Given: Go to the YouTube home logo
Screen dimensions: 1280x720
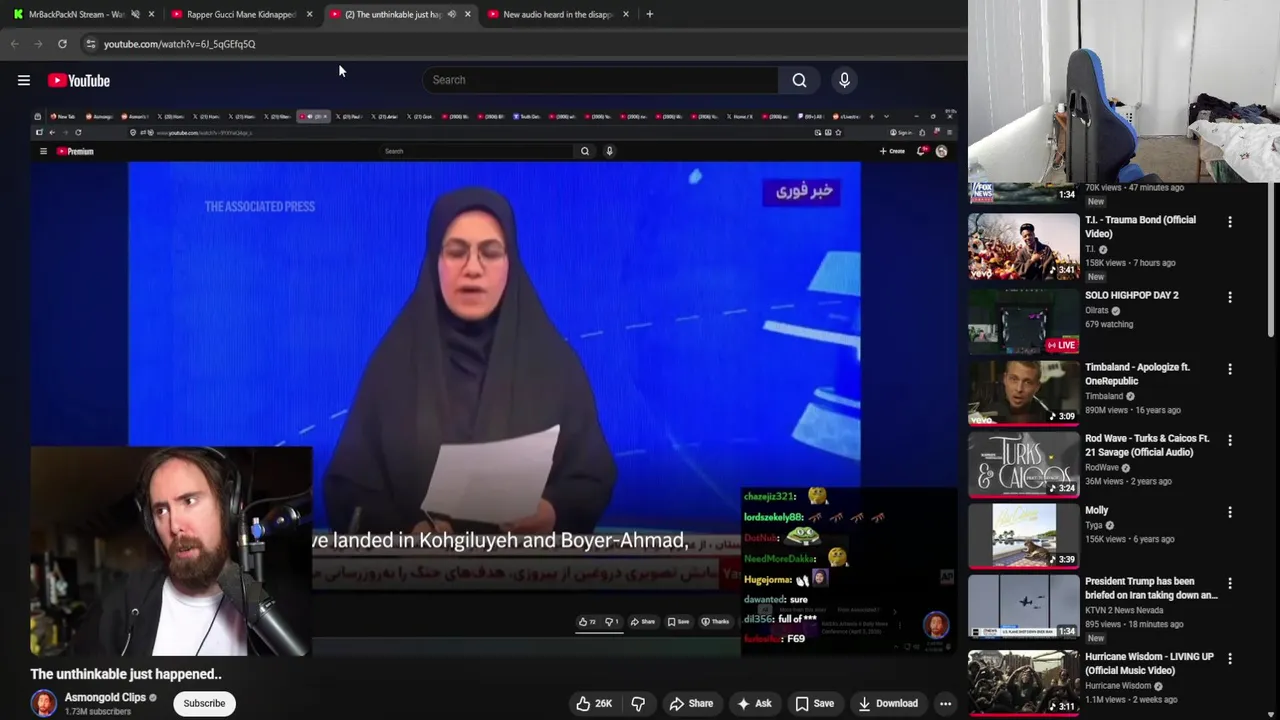Looking at the screenshot, I should coord(79,81).
